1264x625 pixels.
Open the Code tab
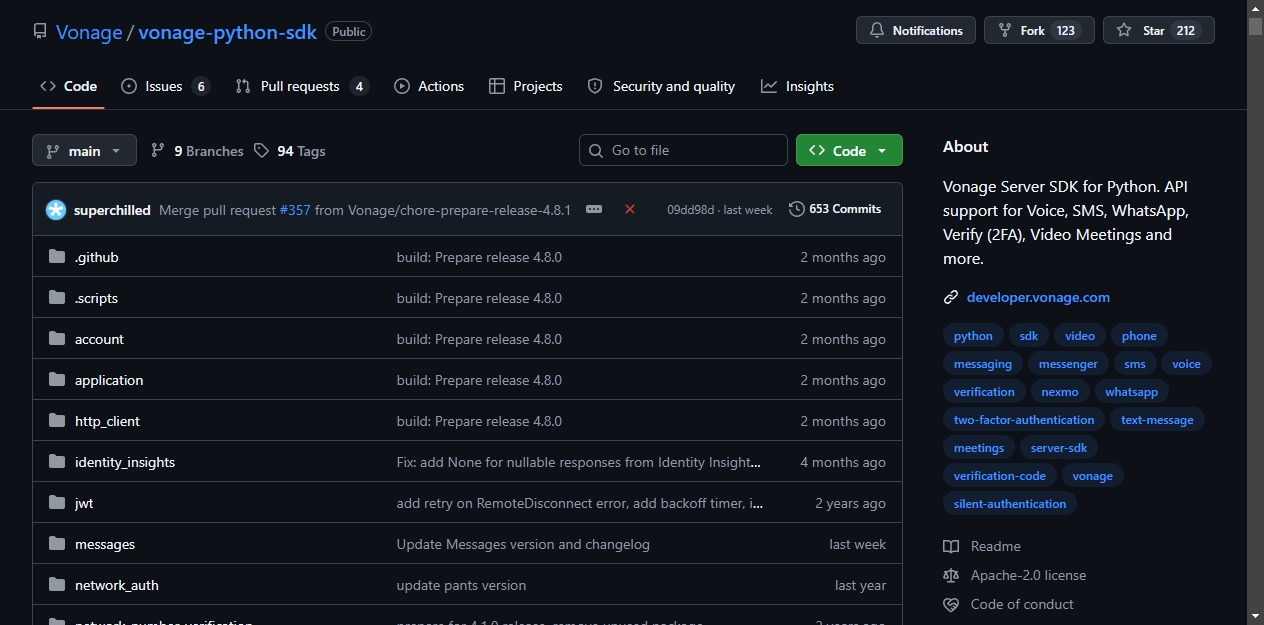tap(68, 86)
